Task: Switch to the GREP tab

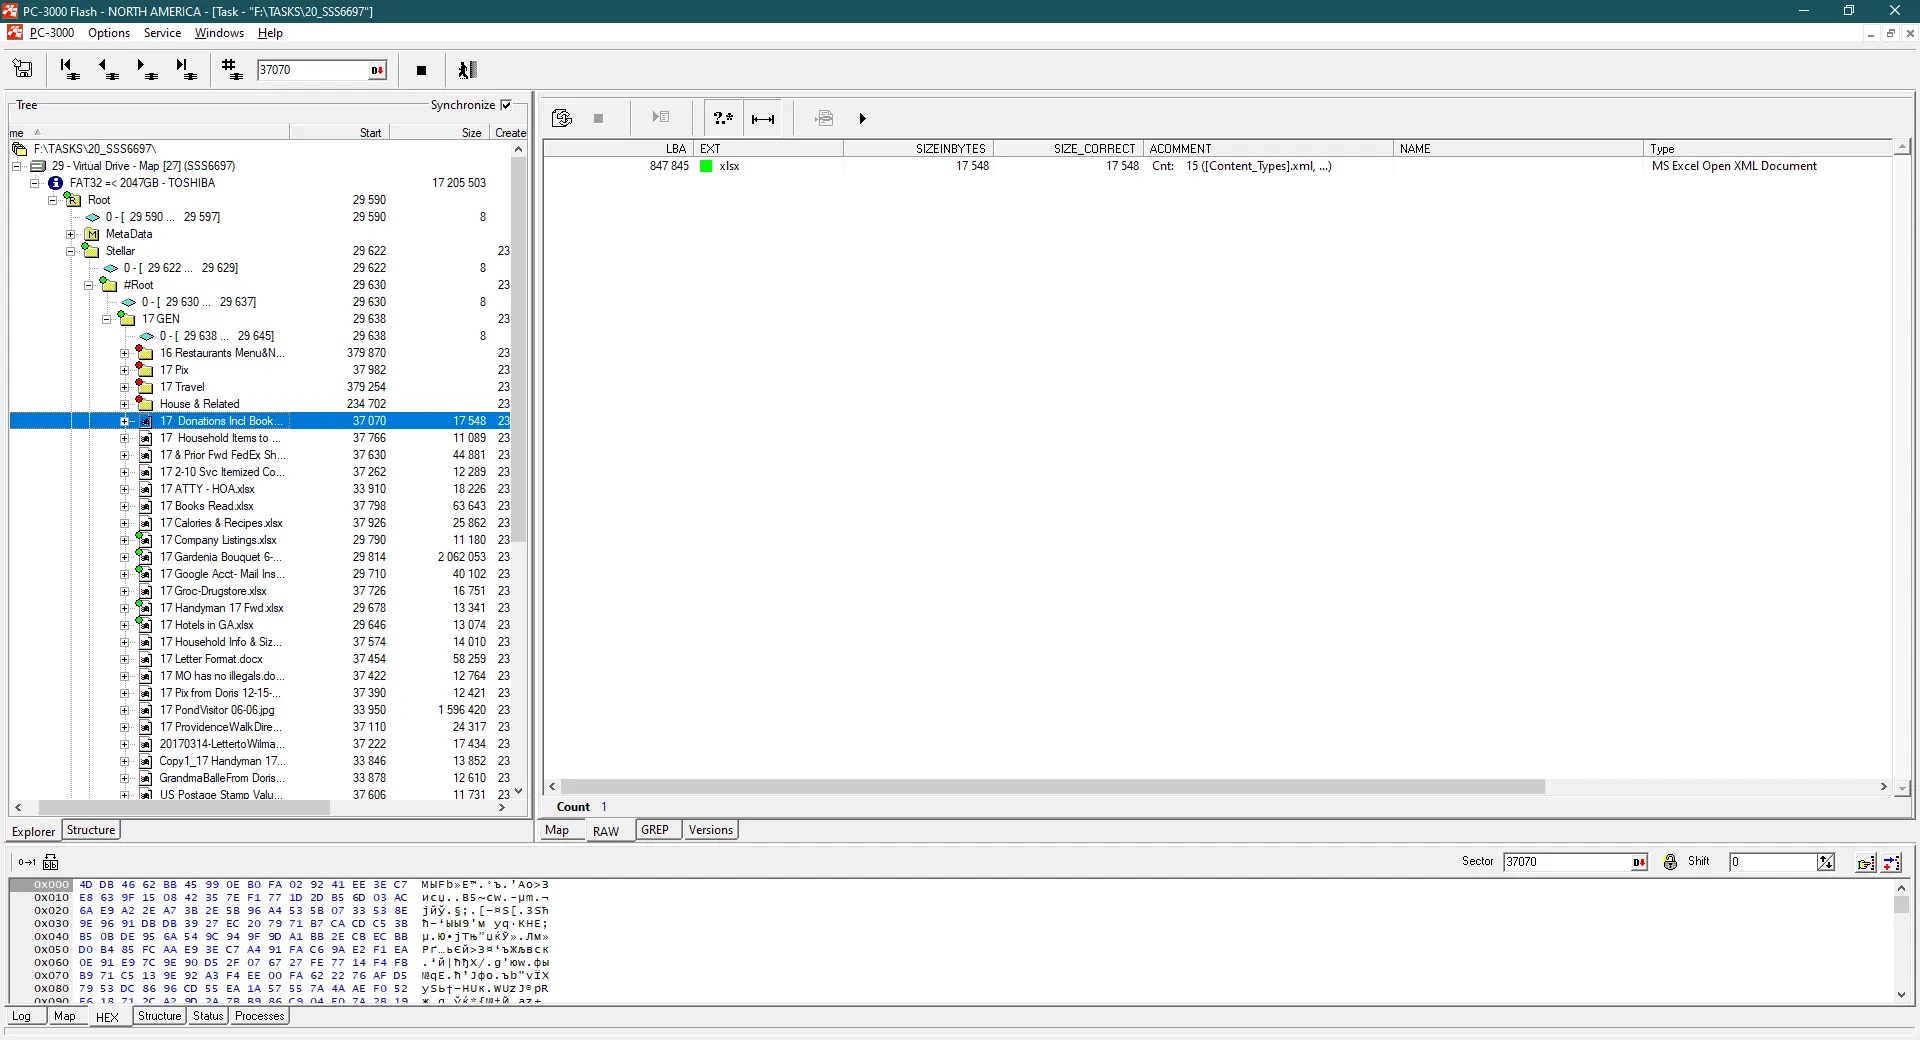Action: pyautogui.click(x=655, y=830)
